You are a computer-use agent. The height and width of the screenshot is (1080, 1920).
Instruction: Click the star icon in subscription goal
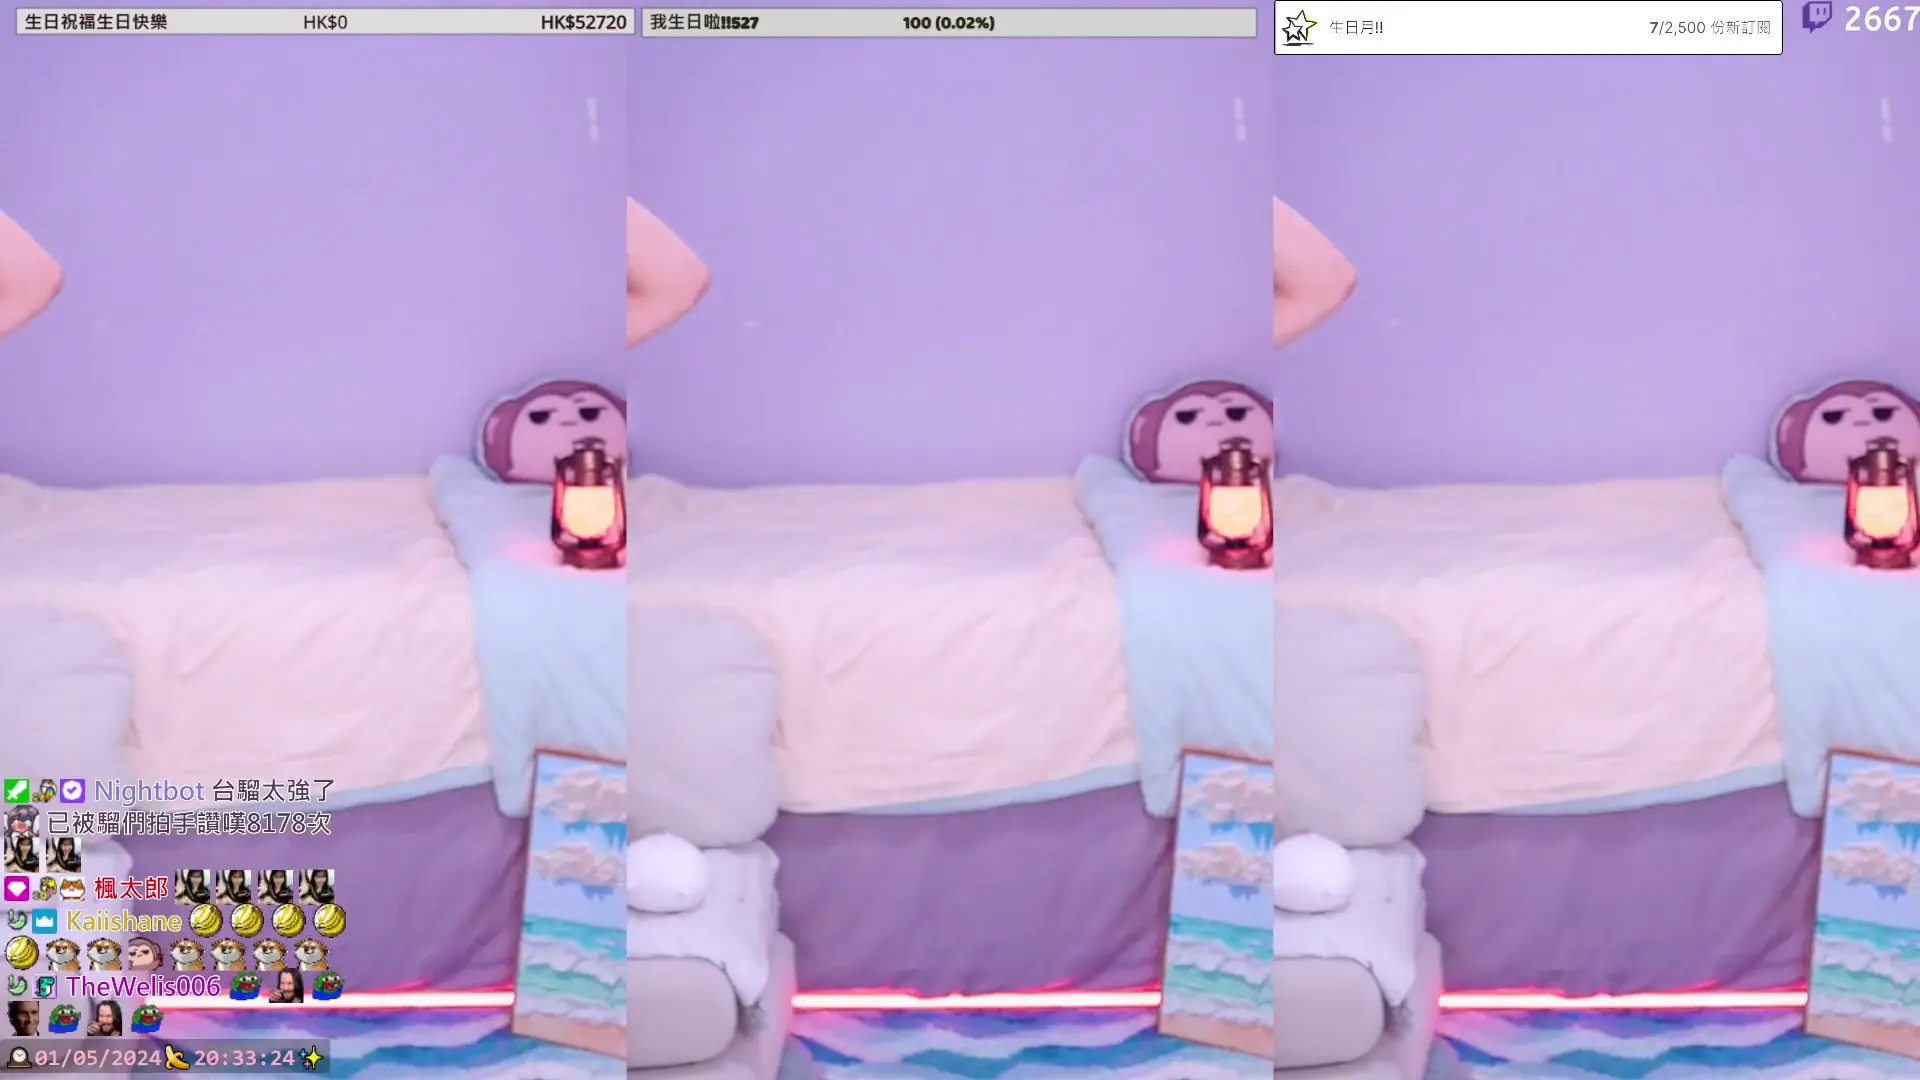(1299, 27)
